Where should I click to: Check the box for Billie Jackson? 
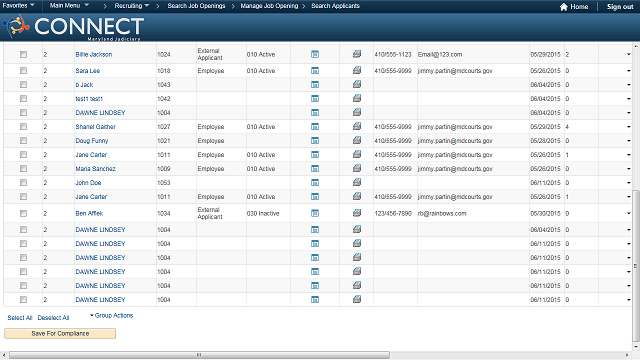(x=23, y=54)
